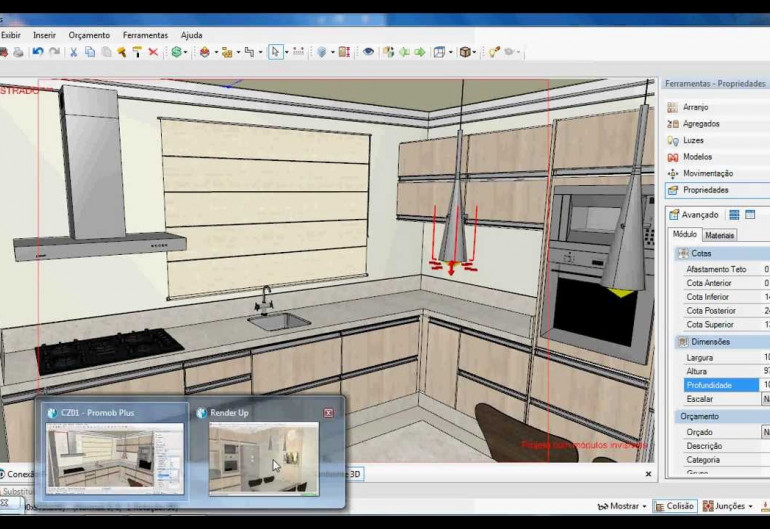Select the arrow pointer selection tool

[275, 52]
